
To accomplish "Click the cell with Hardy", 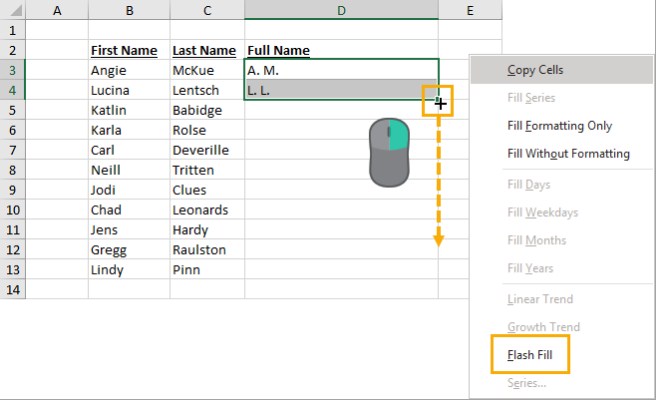I will [207, 230].
